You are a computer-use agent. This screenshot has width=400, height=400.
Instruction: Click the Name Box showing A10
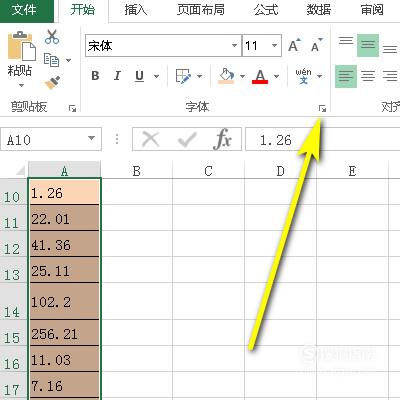click(x=51, y=139)
